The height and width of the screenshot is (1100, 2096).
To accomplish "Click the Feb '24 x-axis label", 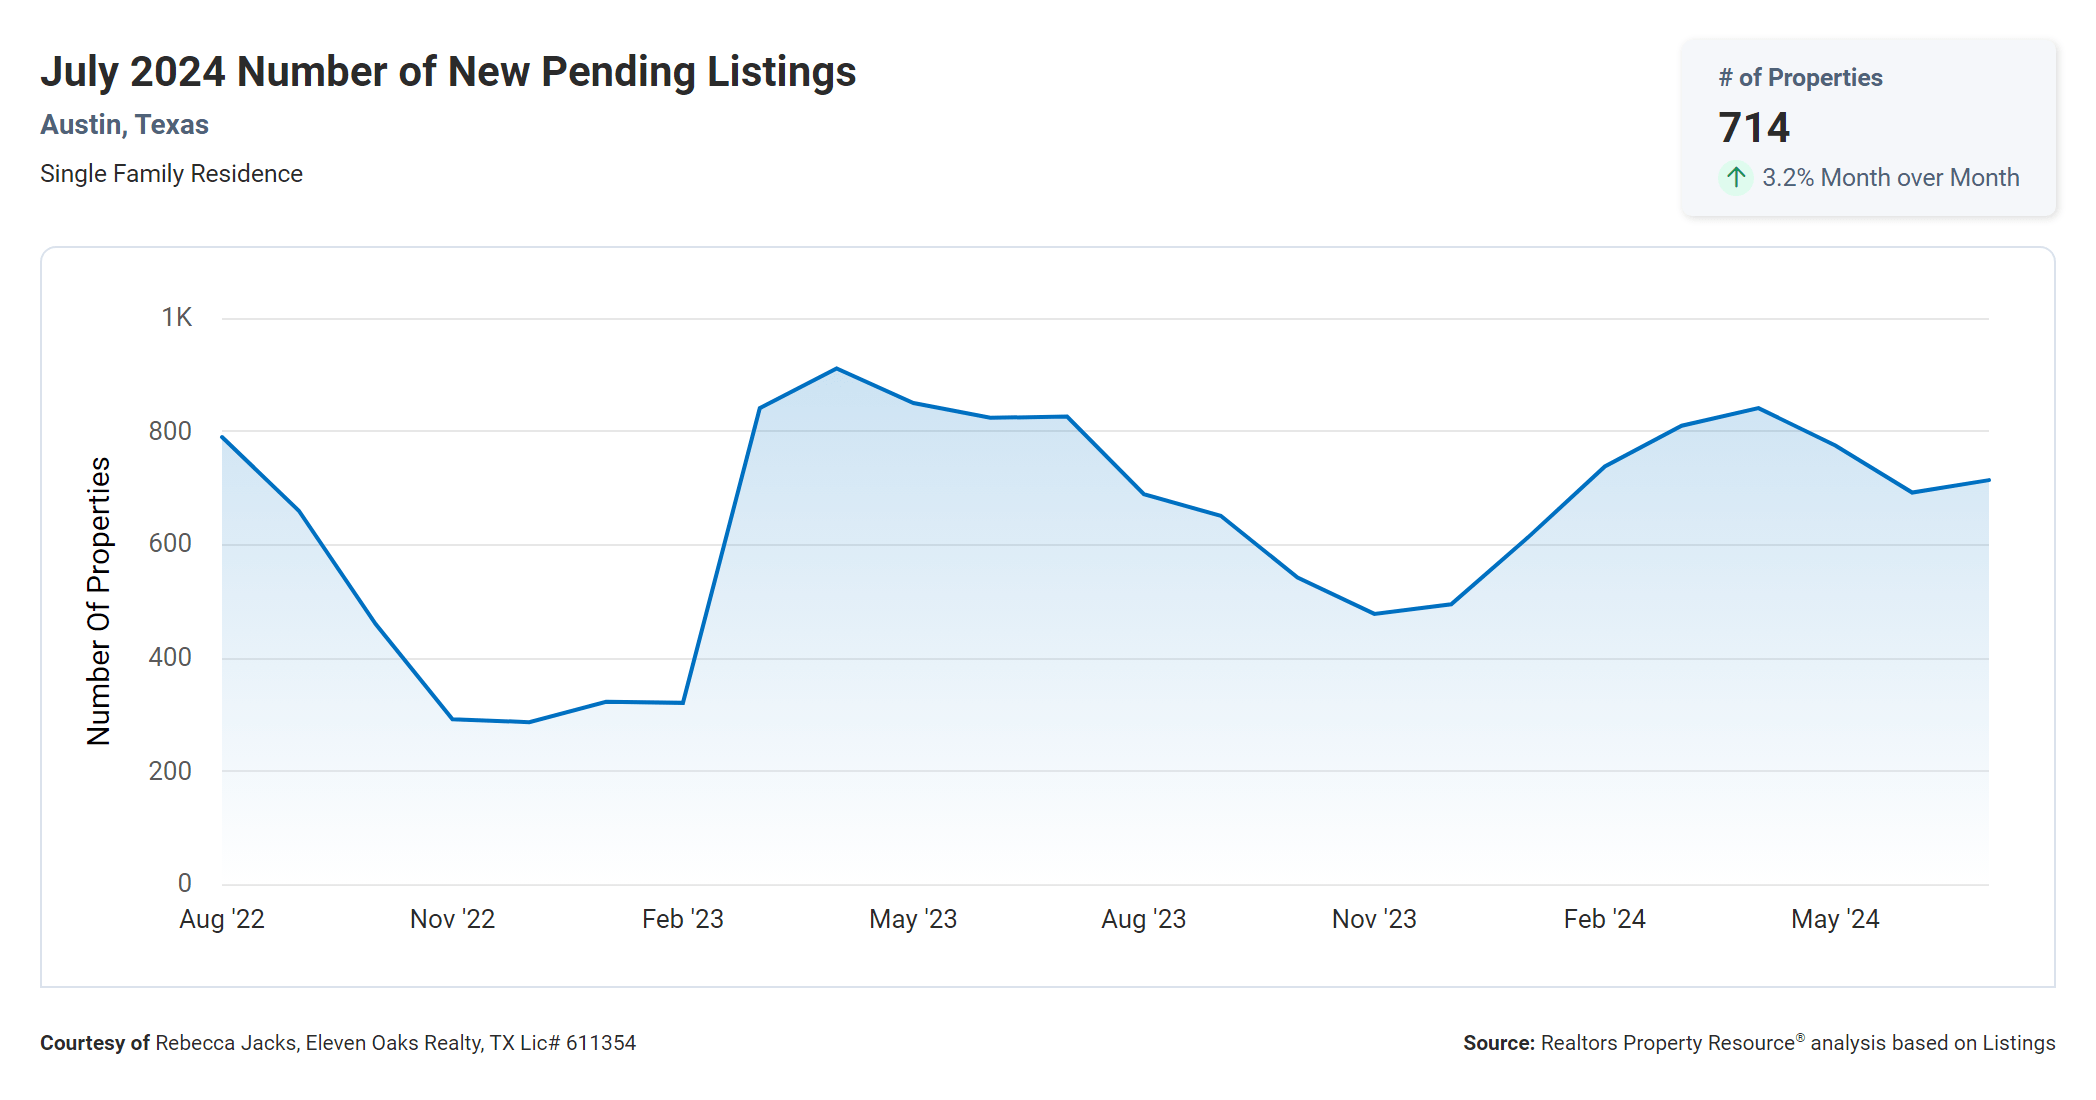I will point(1604,919).
